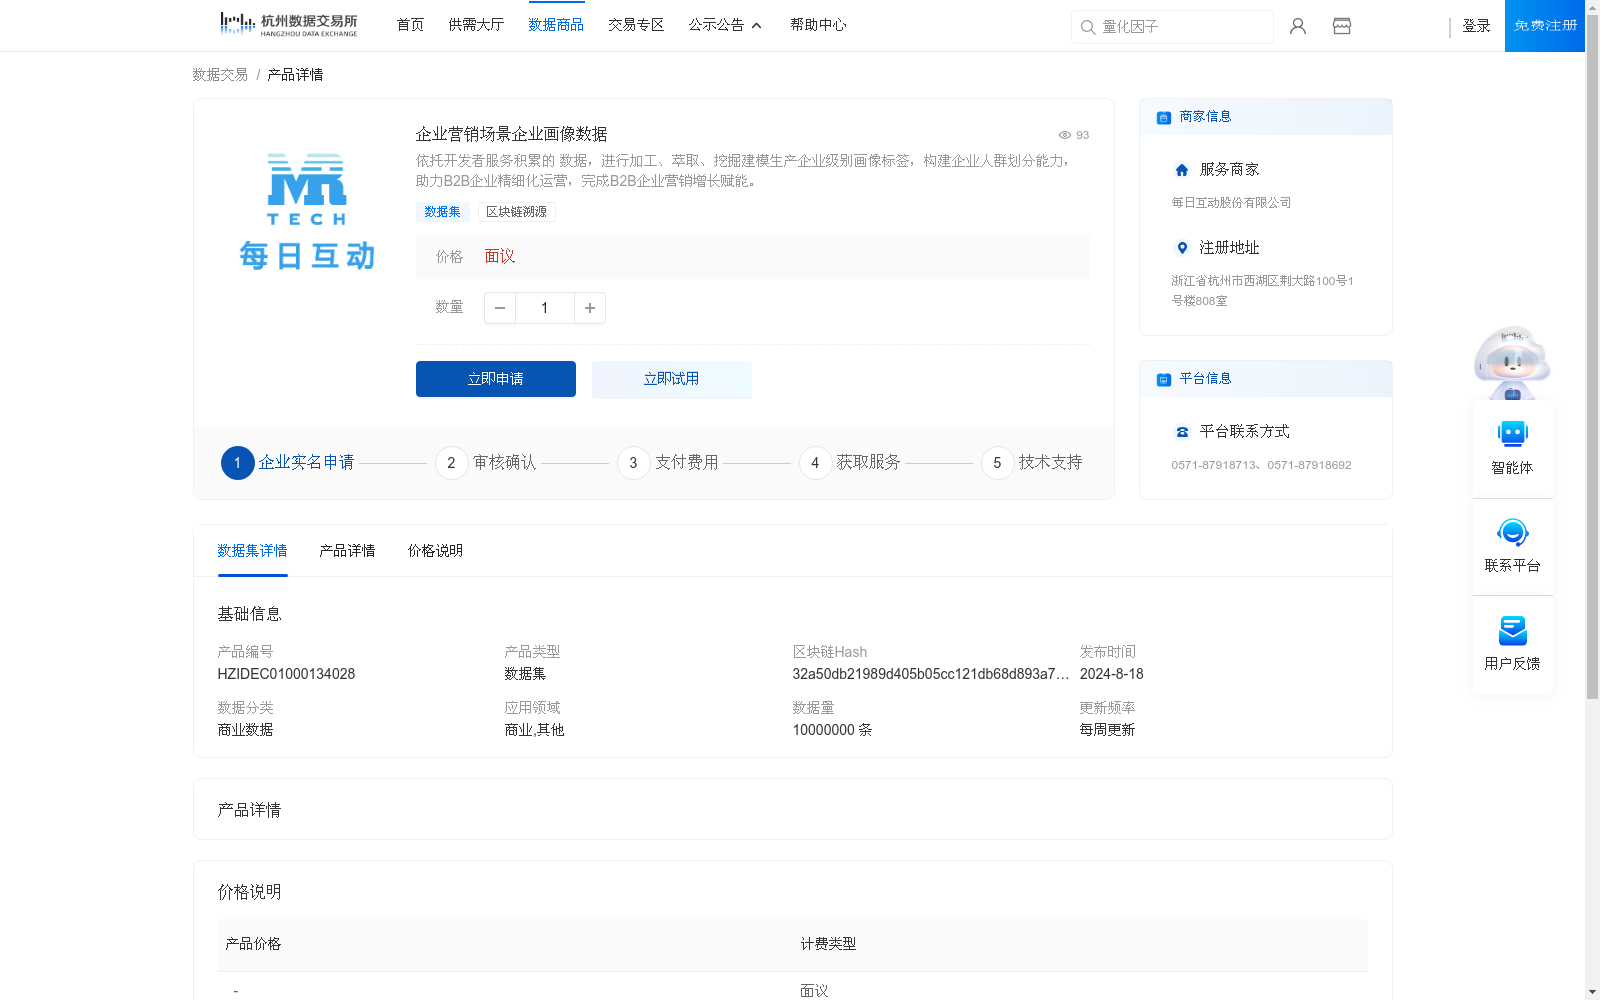Click the red 面议 price value
Screen dimensions: 1600x1000
point(500,257)
